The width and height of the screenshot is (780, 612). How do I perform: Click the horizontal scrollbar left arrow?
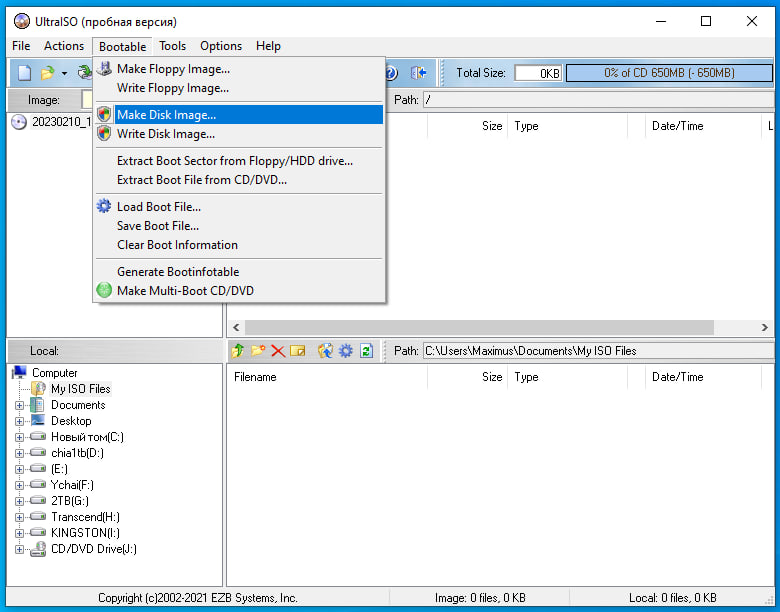236,327
